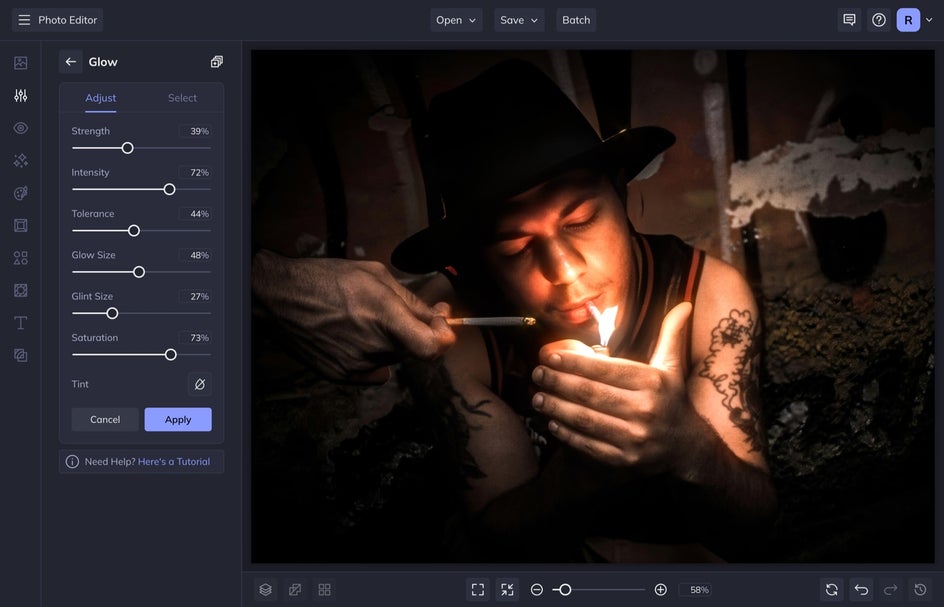Open the eye Touch Up sidebar icon
Screen dimensions: 944x607
point(20,128)
